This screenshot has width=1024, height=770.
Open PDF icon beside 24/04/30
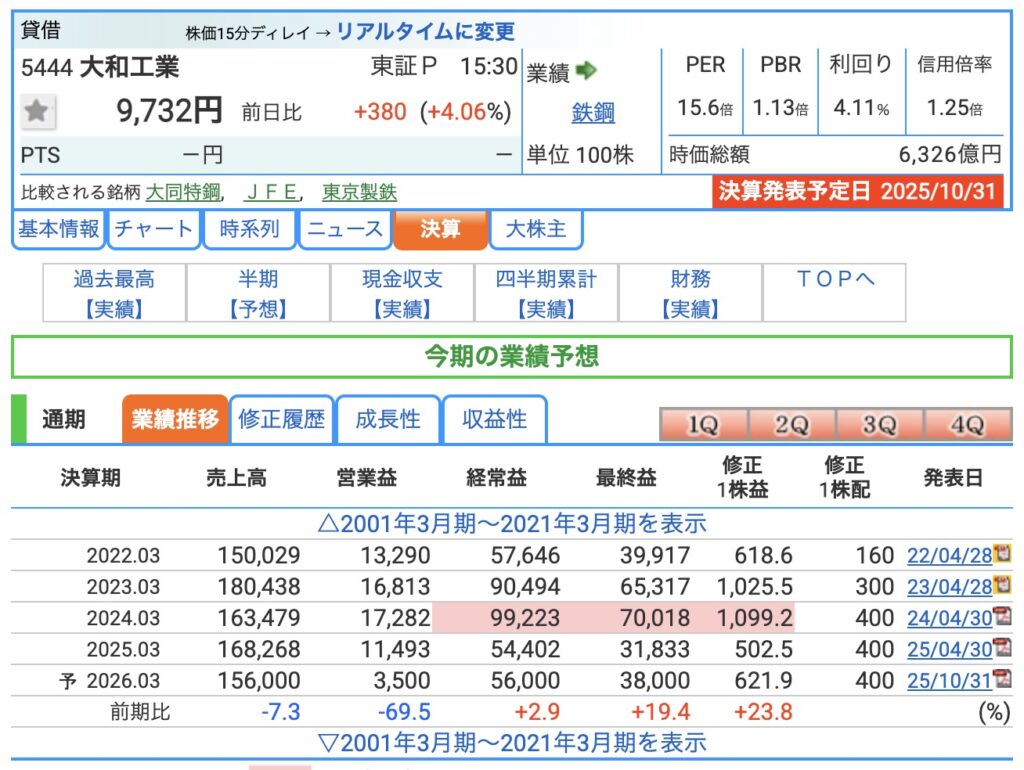[x=1001, y=617]
